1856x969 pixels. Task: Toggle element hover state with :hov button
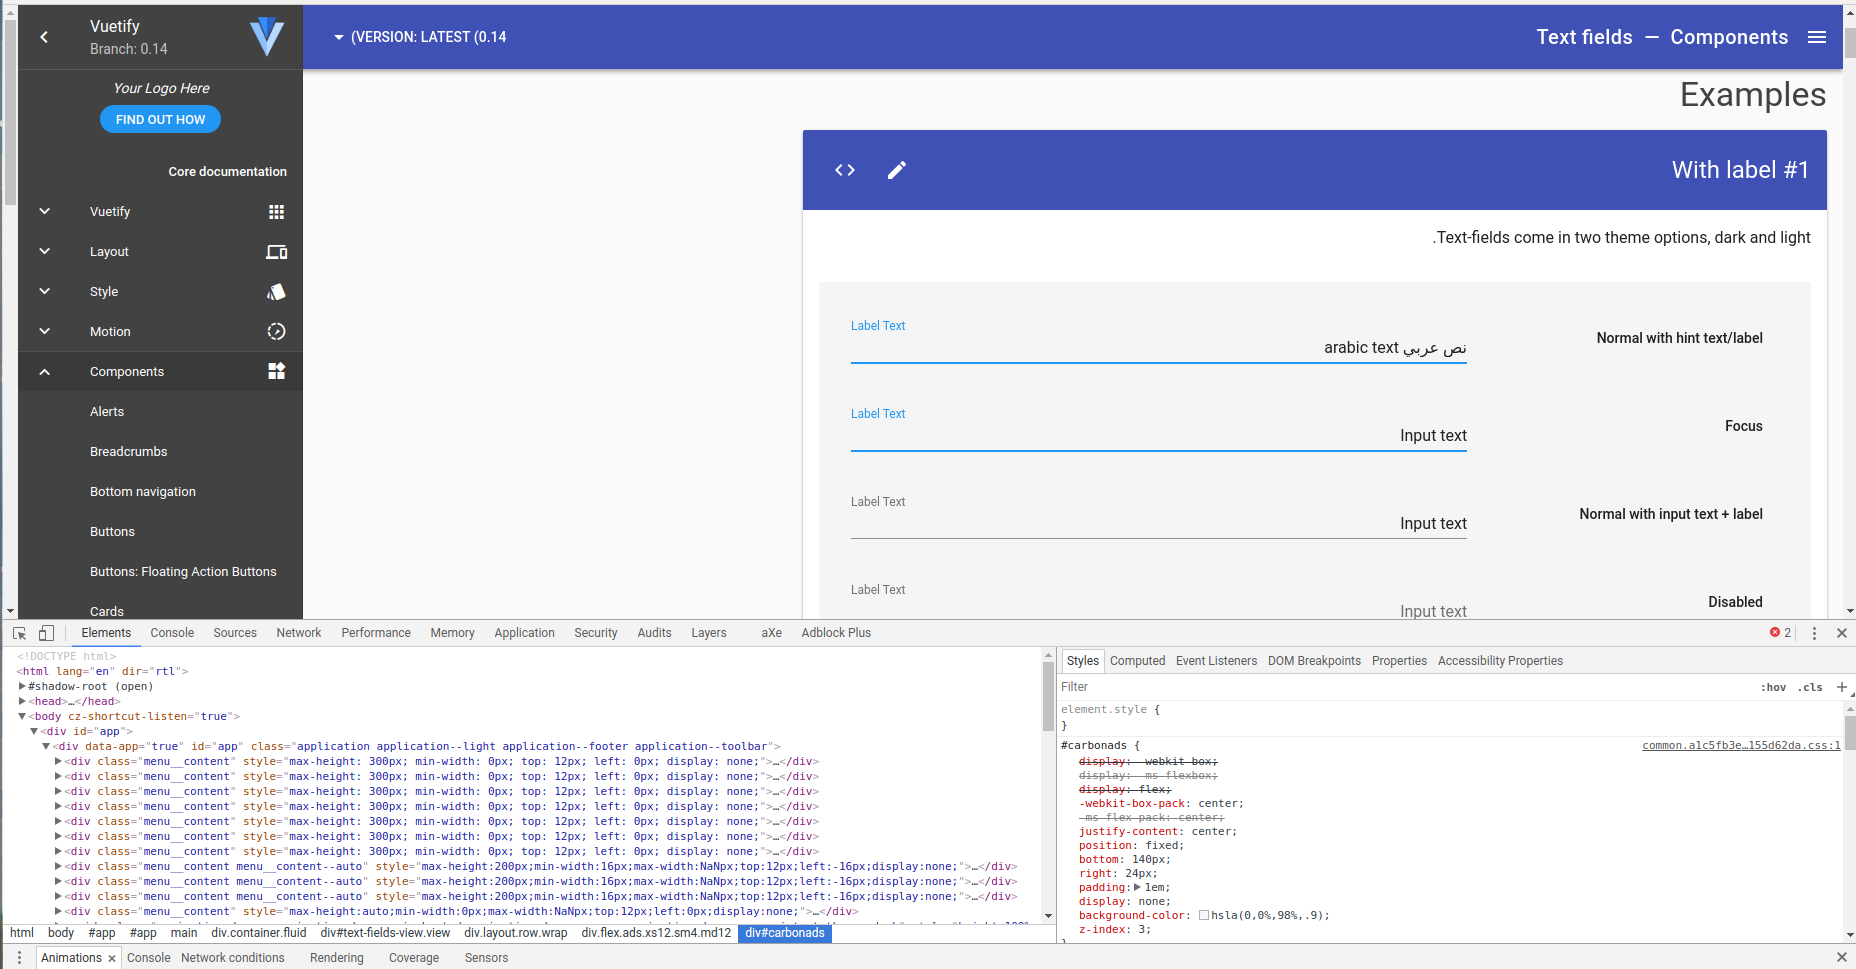(1774, 687)
